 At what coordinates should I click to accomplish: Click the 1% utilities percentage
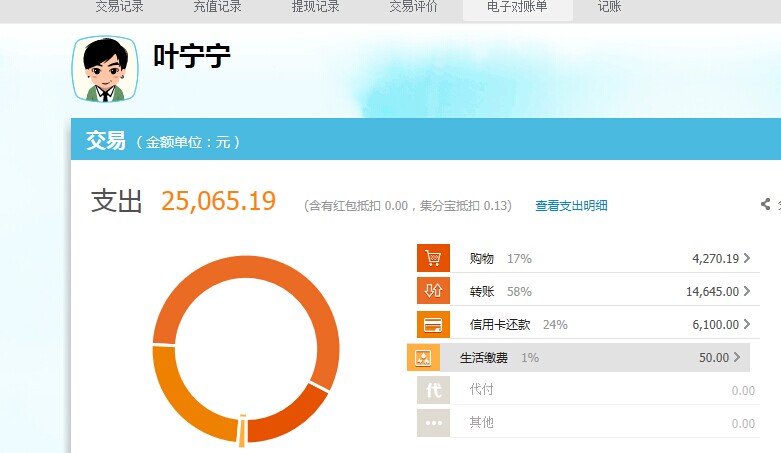coord(530,358)
